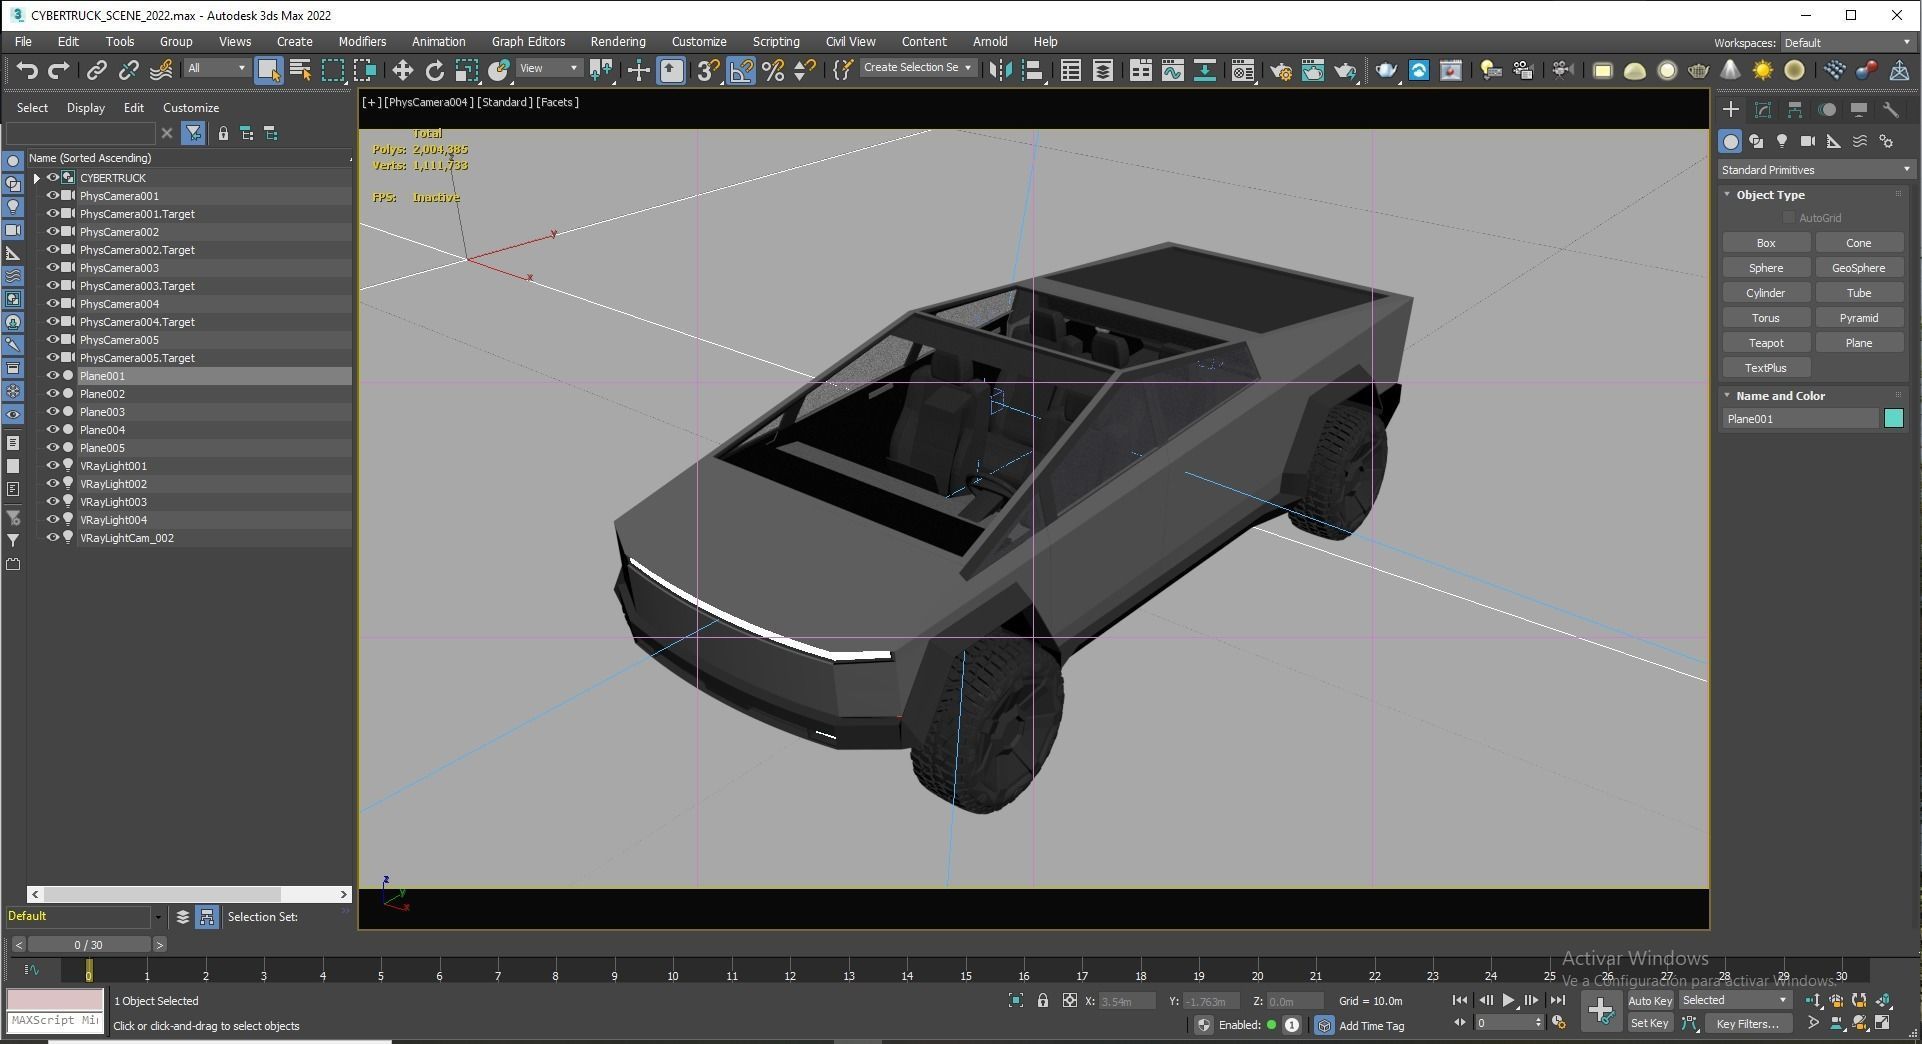
Task: Open the Scripting menu
Action: [775, 42]
